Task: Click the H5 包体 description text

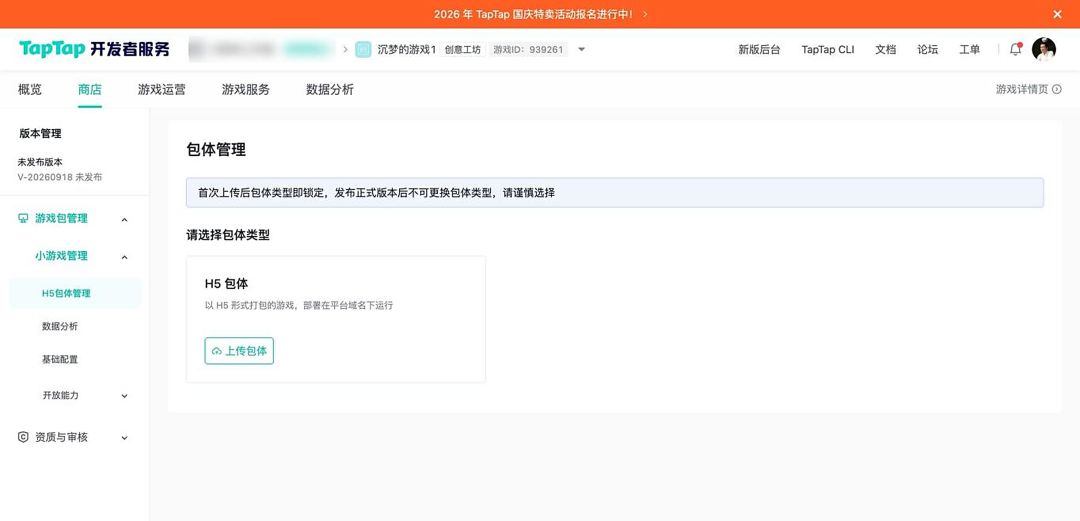Action: coord(299,305)
